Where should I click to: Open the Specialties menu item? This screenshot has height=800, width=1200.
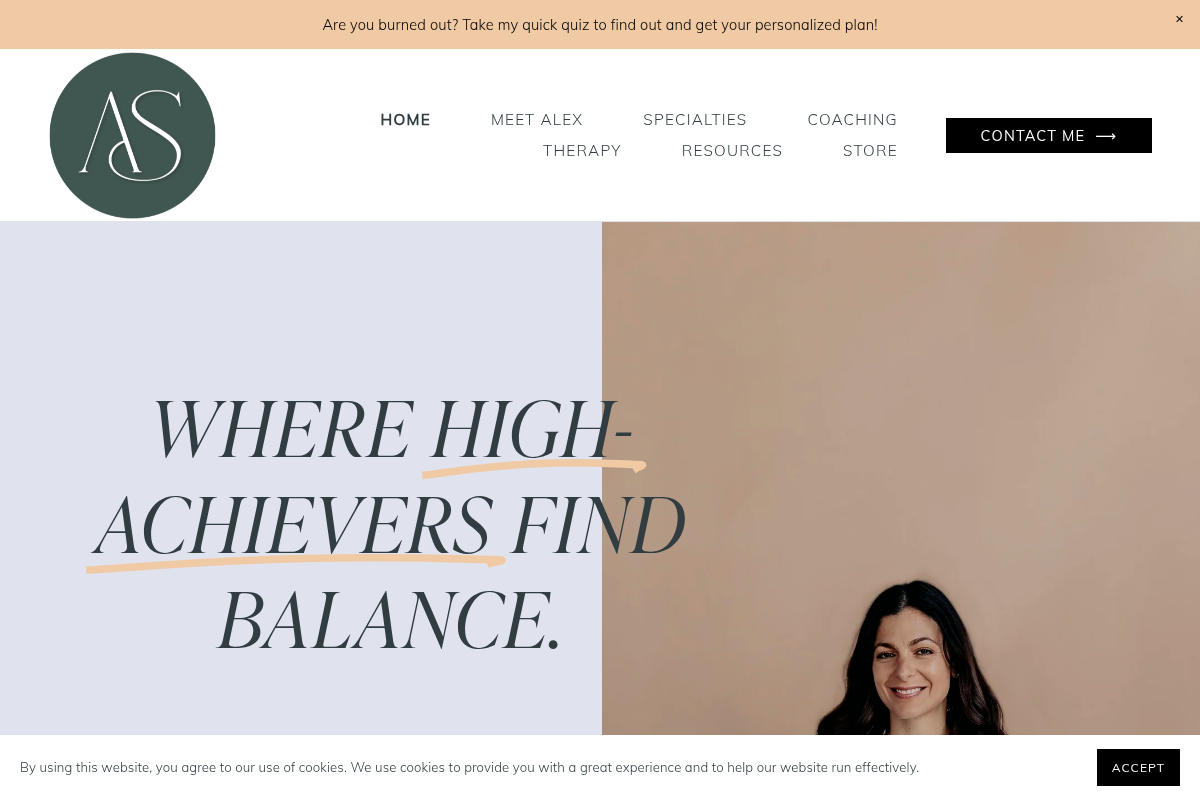(695, 120)
